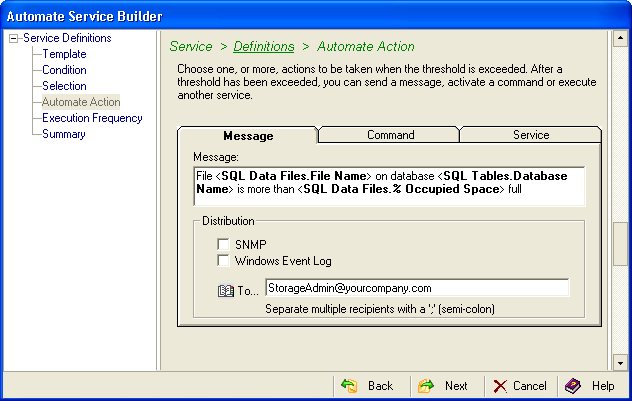Switch to the Message tab

(248, 135)
